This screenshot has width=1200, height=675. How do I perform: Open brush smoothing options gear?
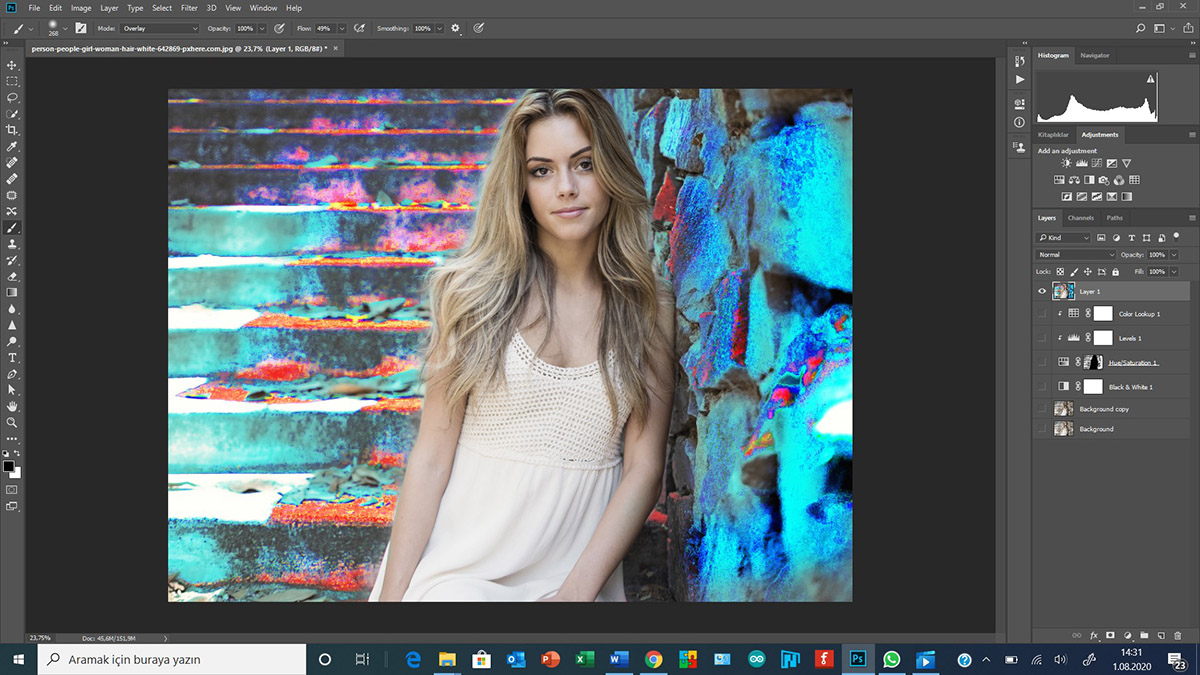coord(456,28)
